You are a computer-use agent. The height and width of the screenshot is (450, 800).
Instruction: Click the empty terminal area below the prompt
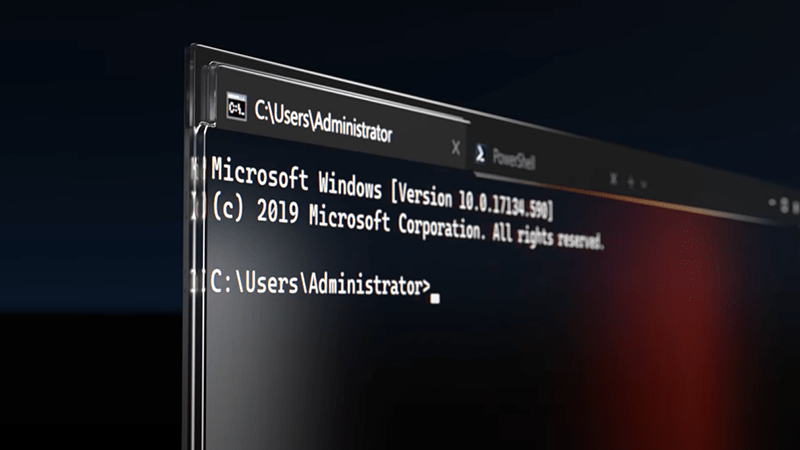tap(408, 378)
